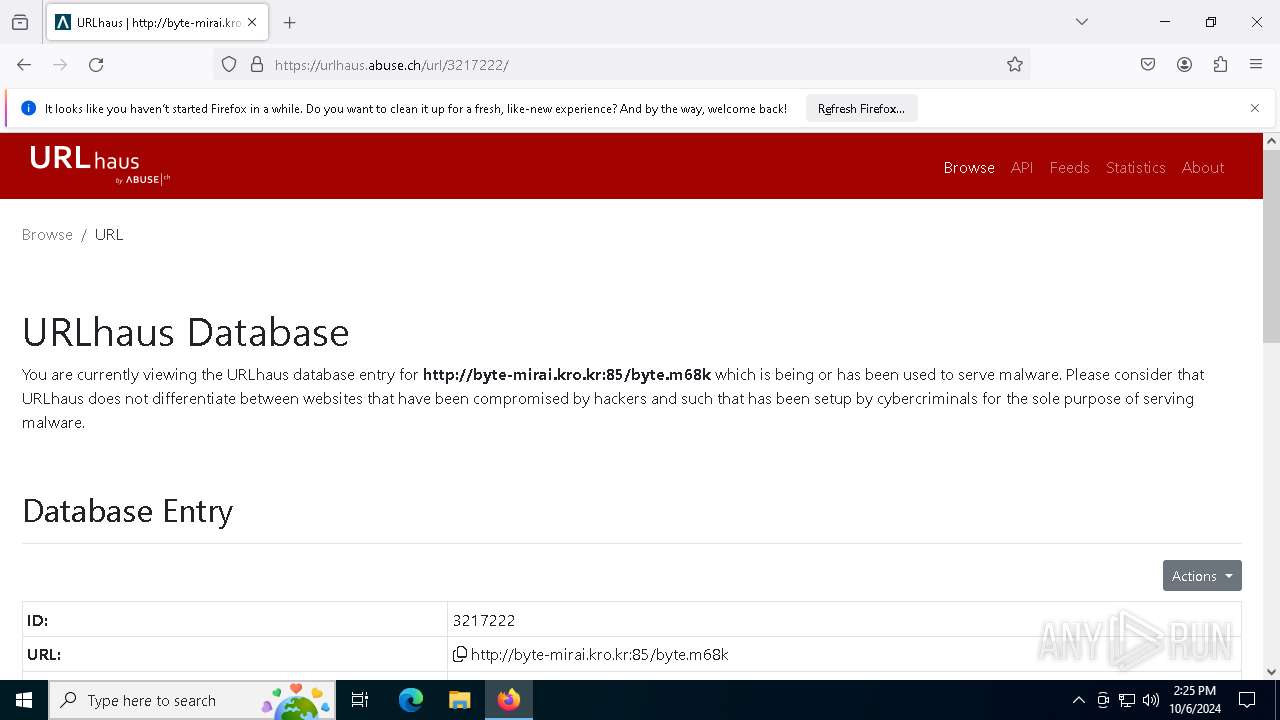Open Task View on taskbar
This screenshot has width=1280, height=720.
[x=361, y=700]
